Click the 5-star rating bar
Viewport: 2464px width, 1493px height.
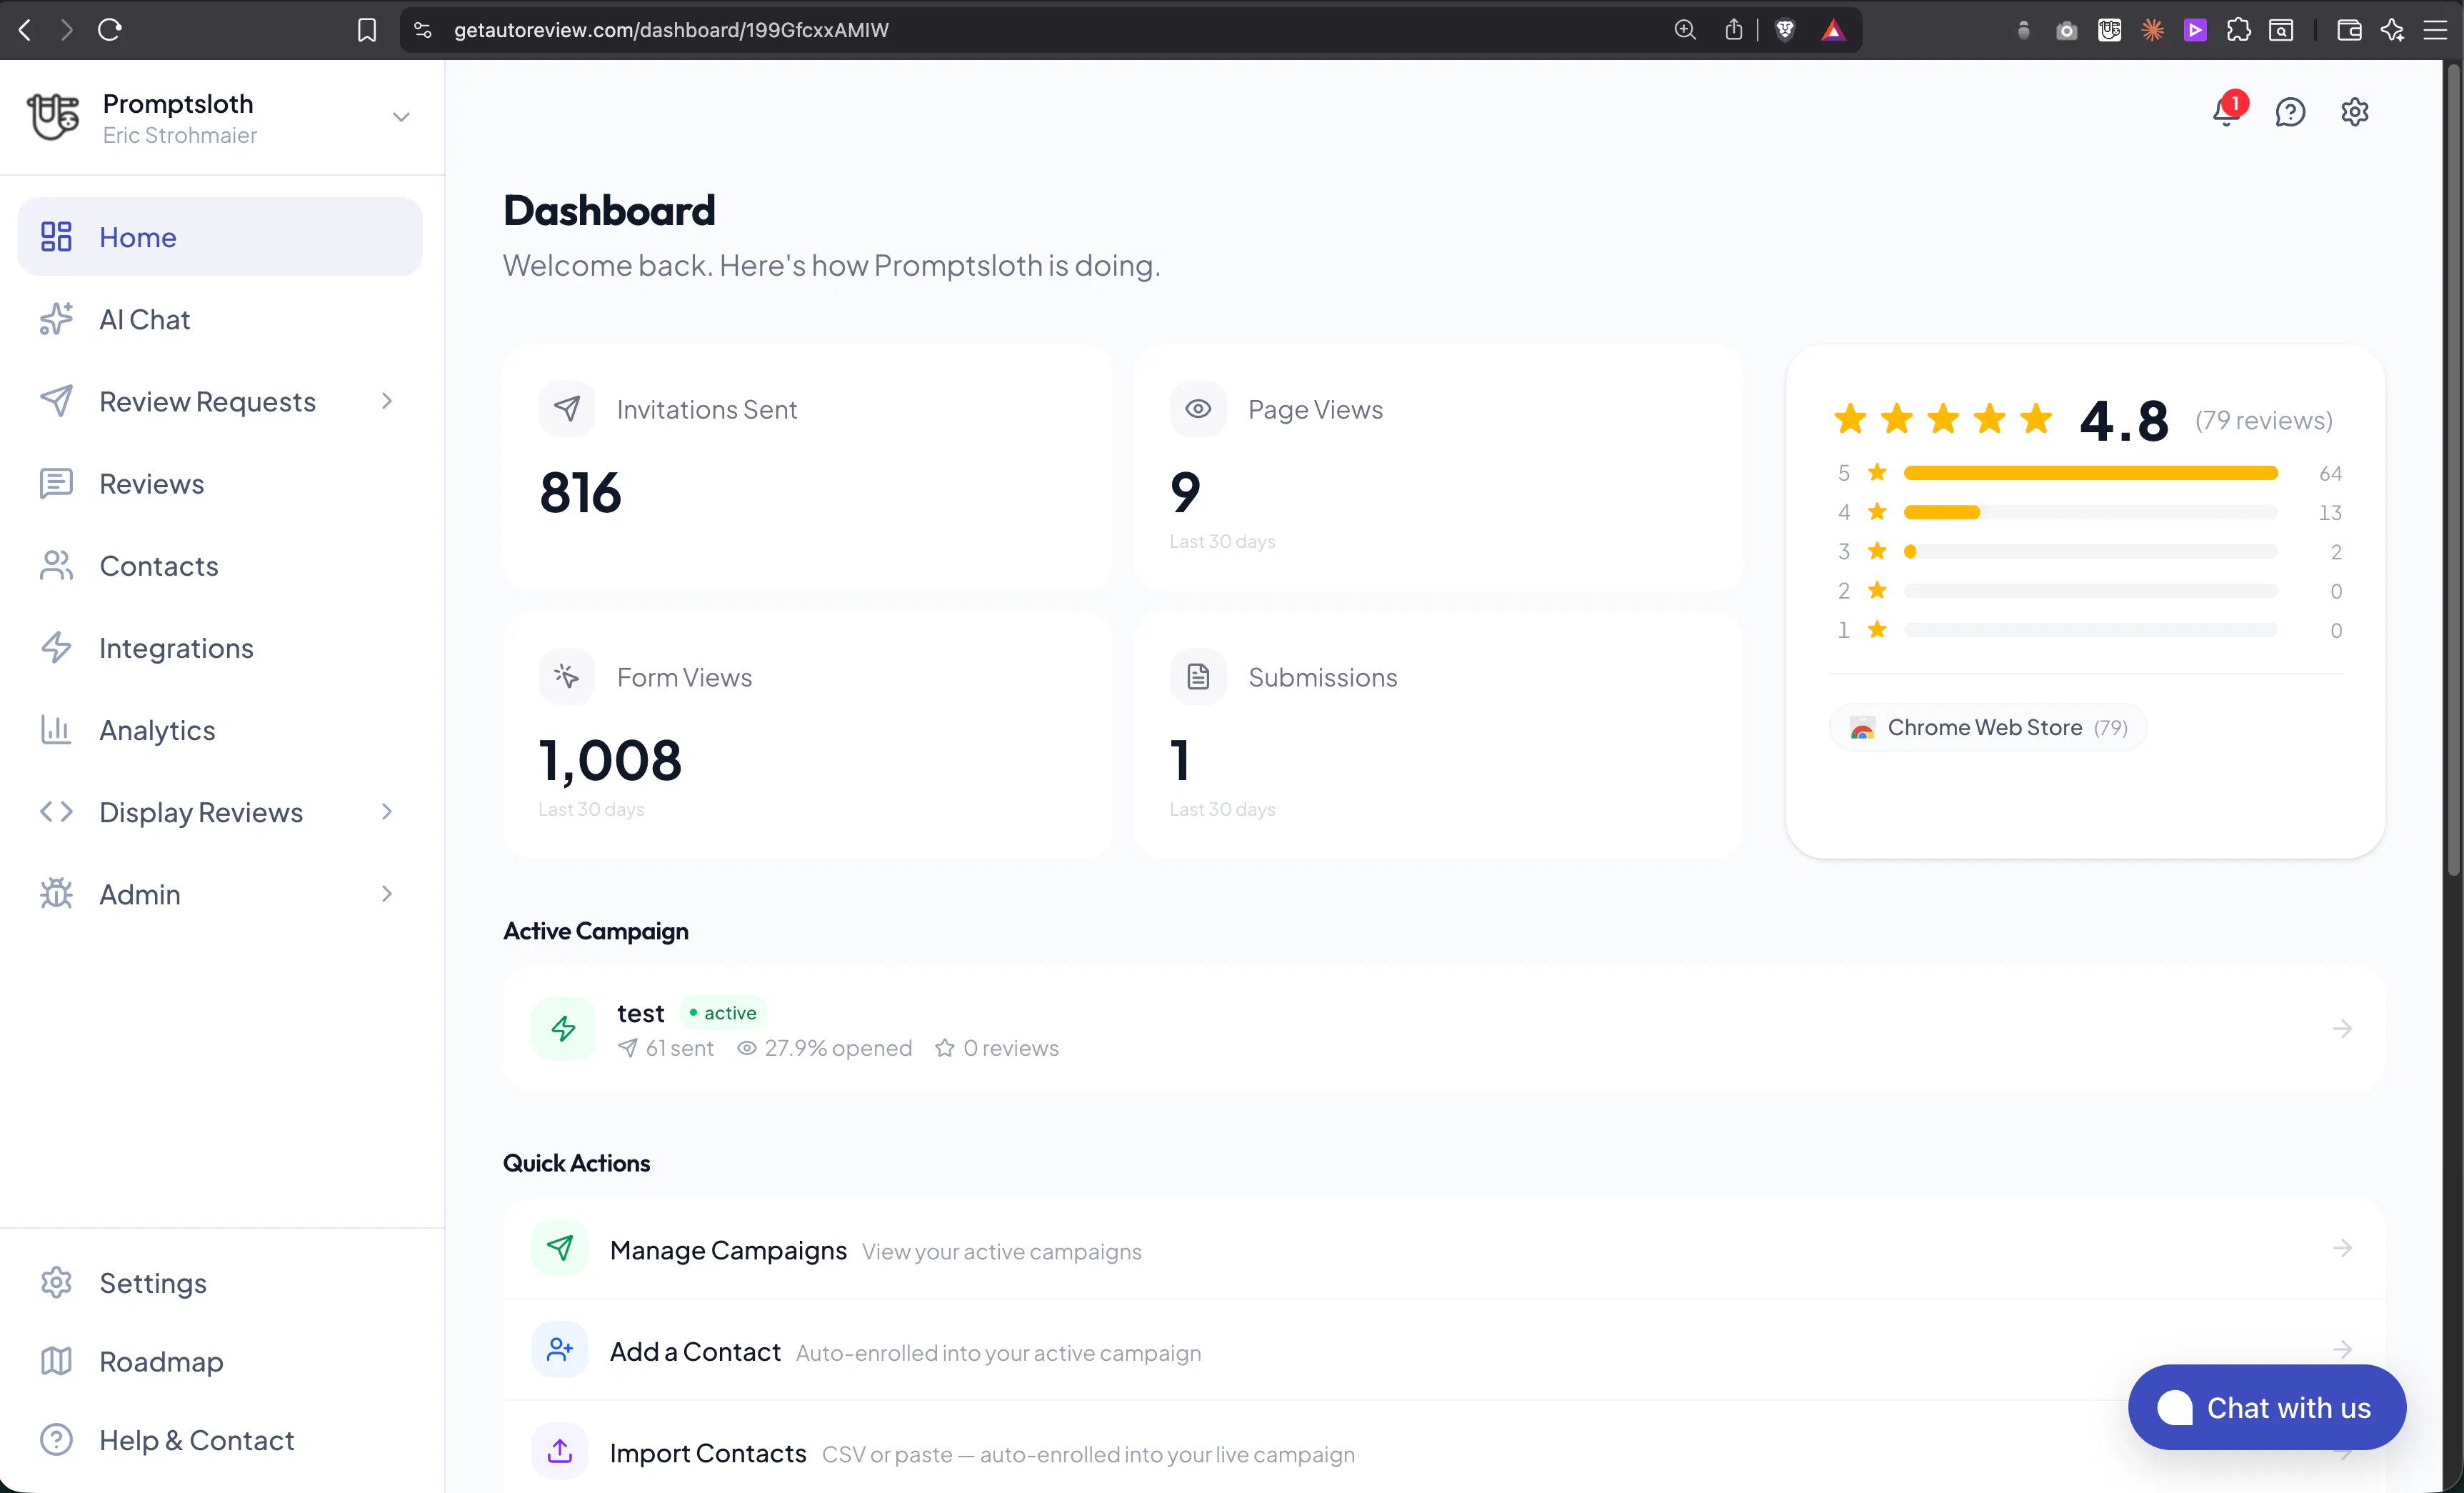[x=2090, y=473]
